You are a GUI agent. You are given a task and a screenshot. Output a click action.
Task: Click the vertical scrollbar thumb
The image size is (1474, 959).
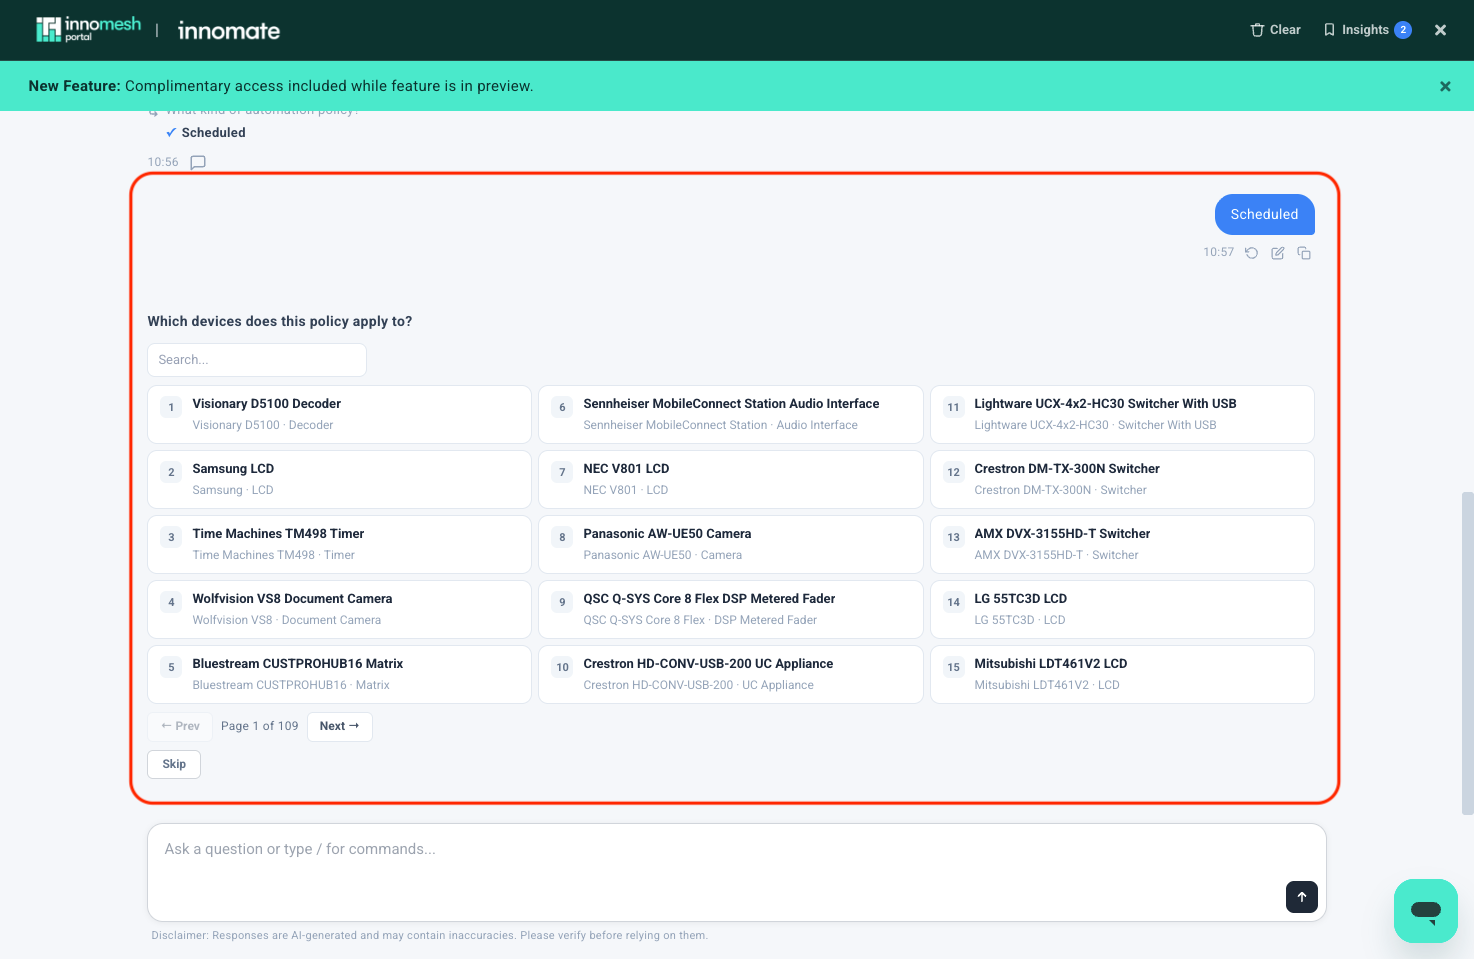pyautogui.click(x=1467, y=653)
